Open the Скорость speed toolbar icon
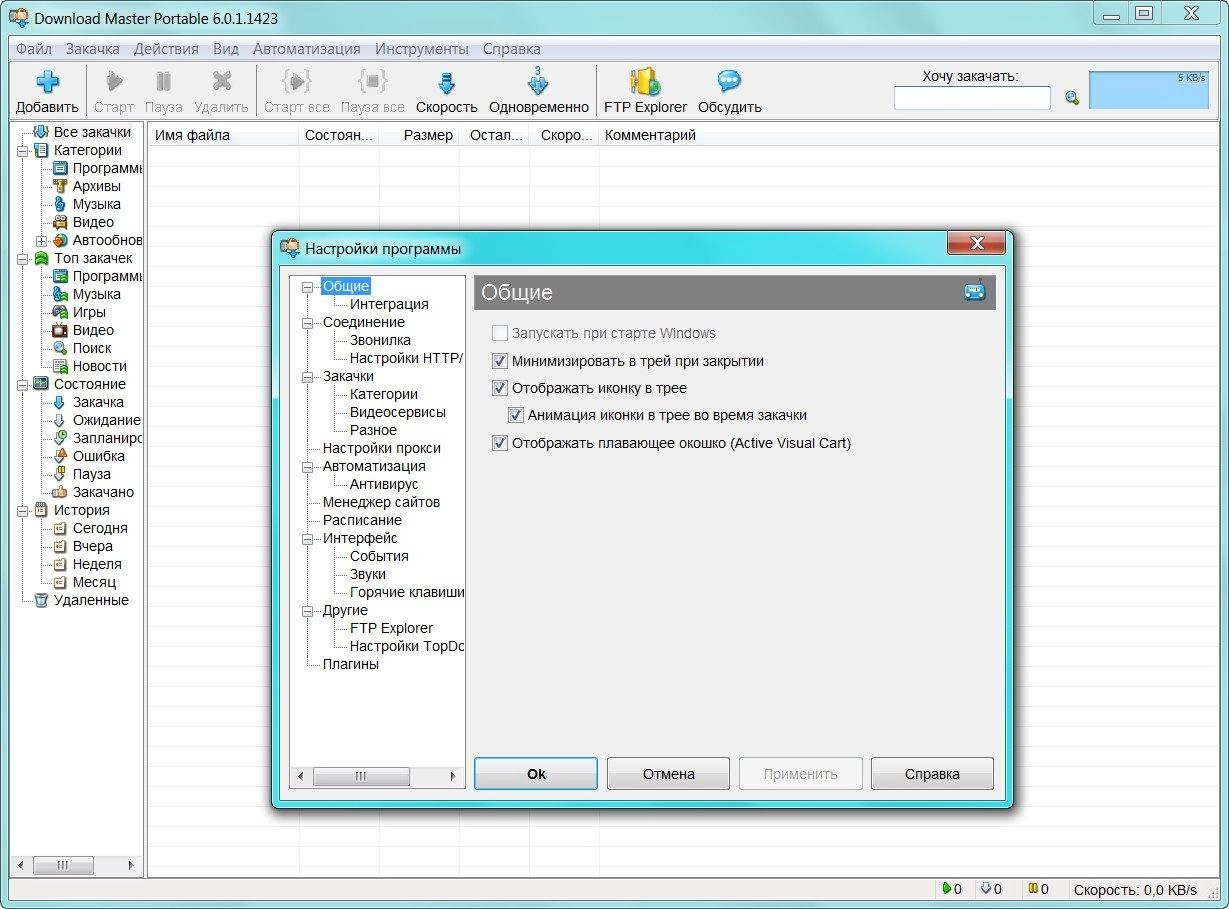This screenshot has height=909, width=1229. [447, 82]
